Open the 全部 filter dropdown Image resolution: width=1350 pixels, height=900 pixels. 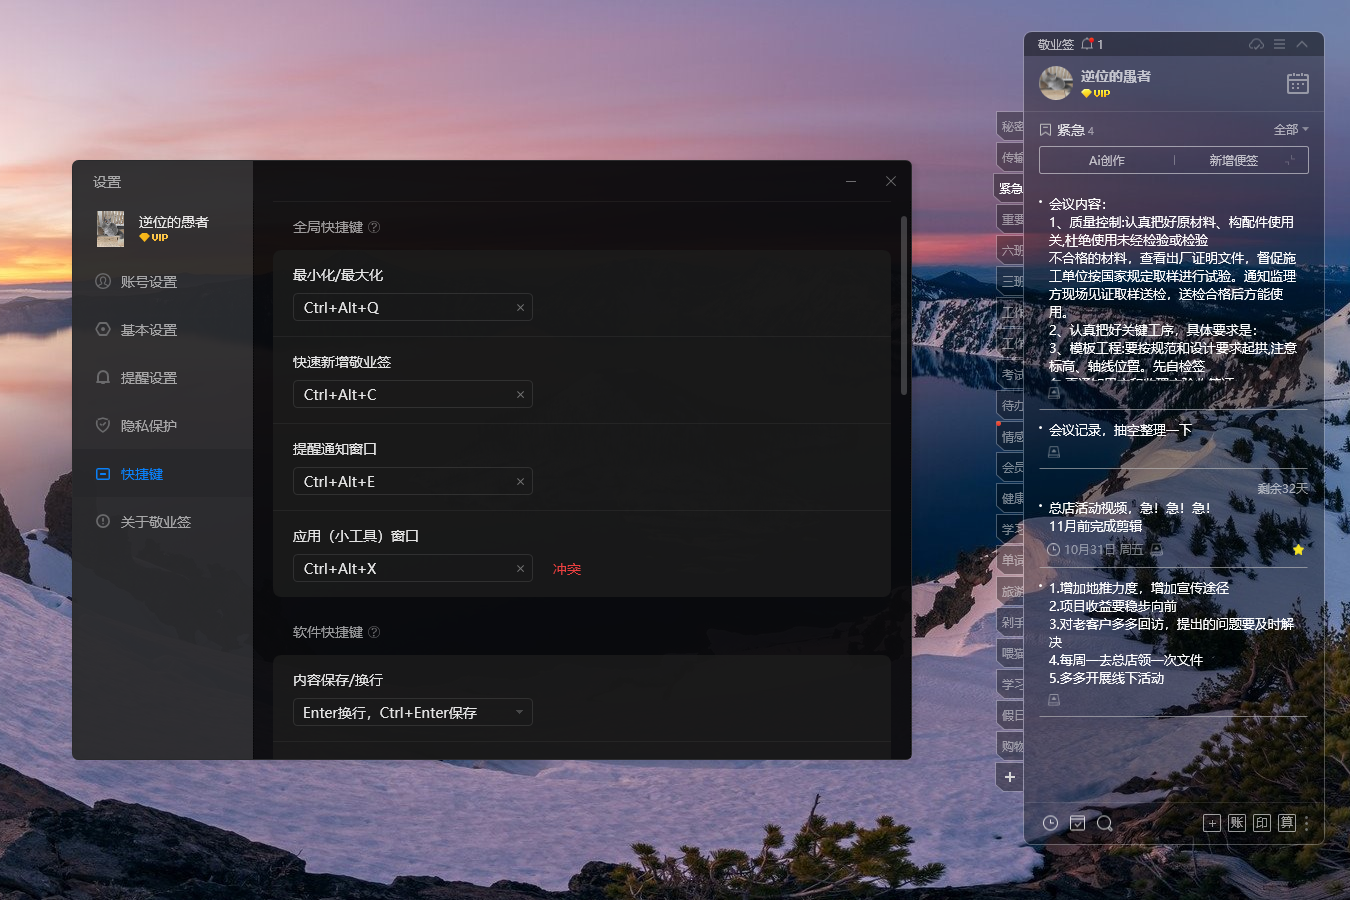pos(1291,130)
